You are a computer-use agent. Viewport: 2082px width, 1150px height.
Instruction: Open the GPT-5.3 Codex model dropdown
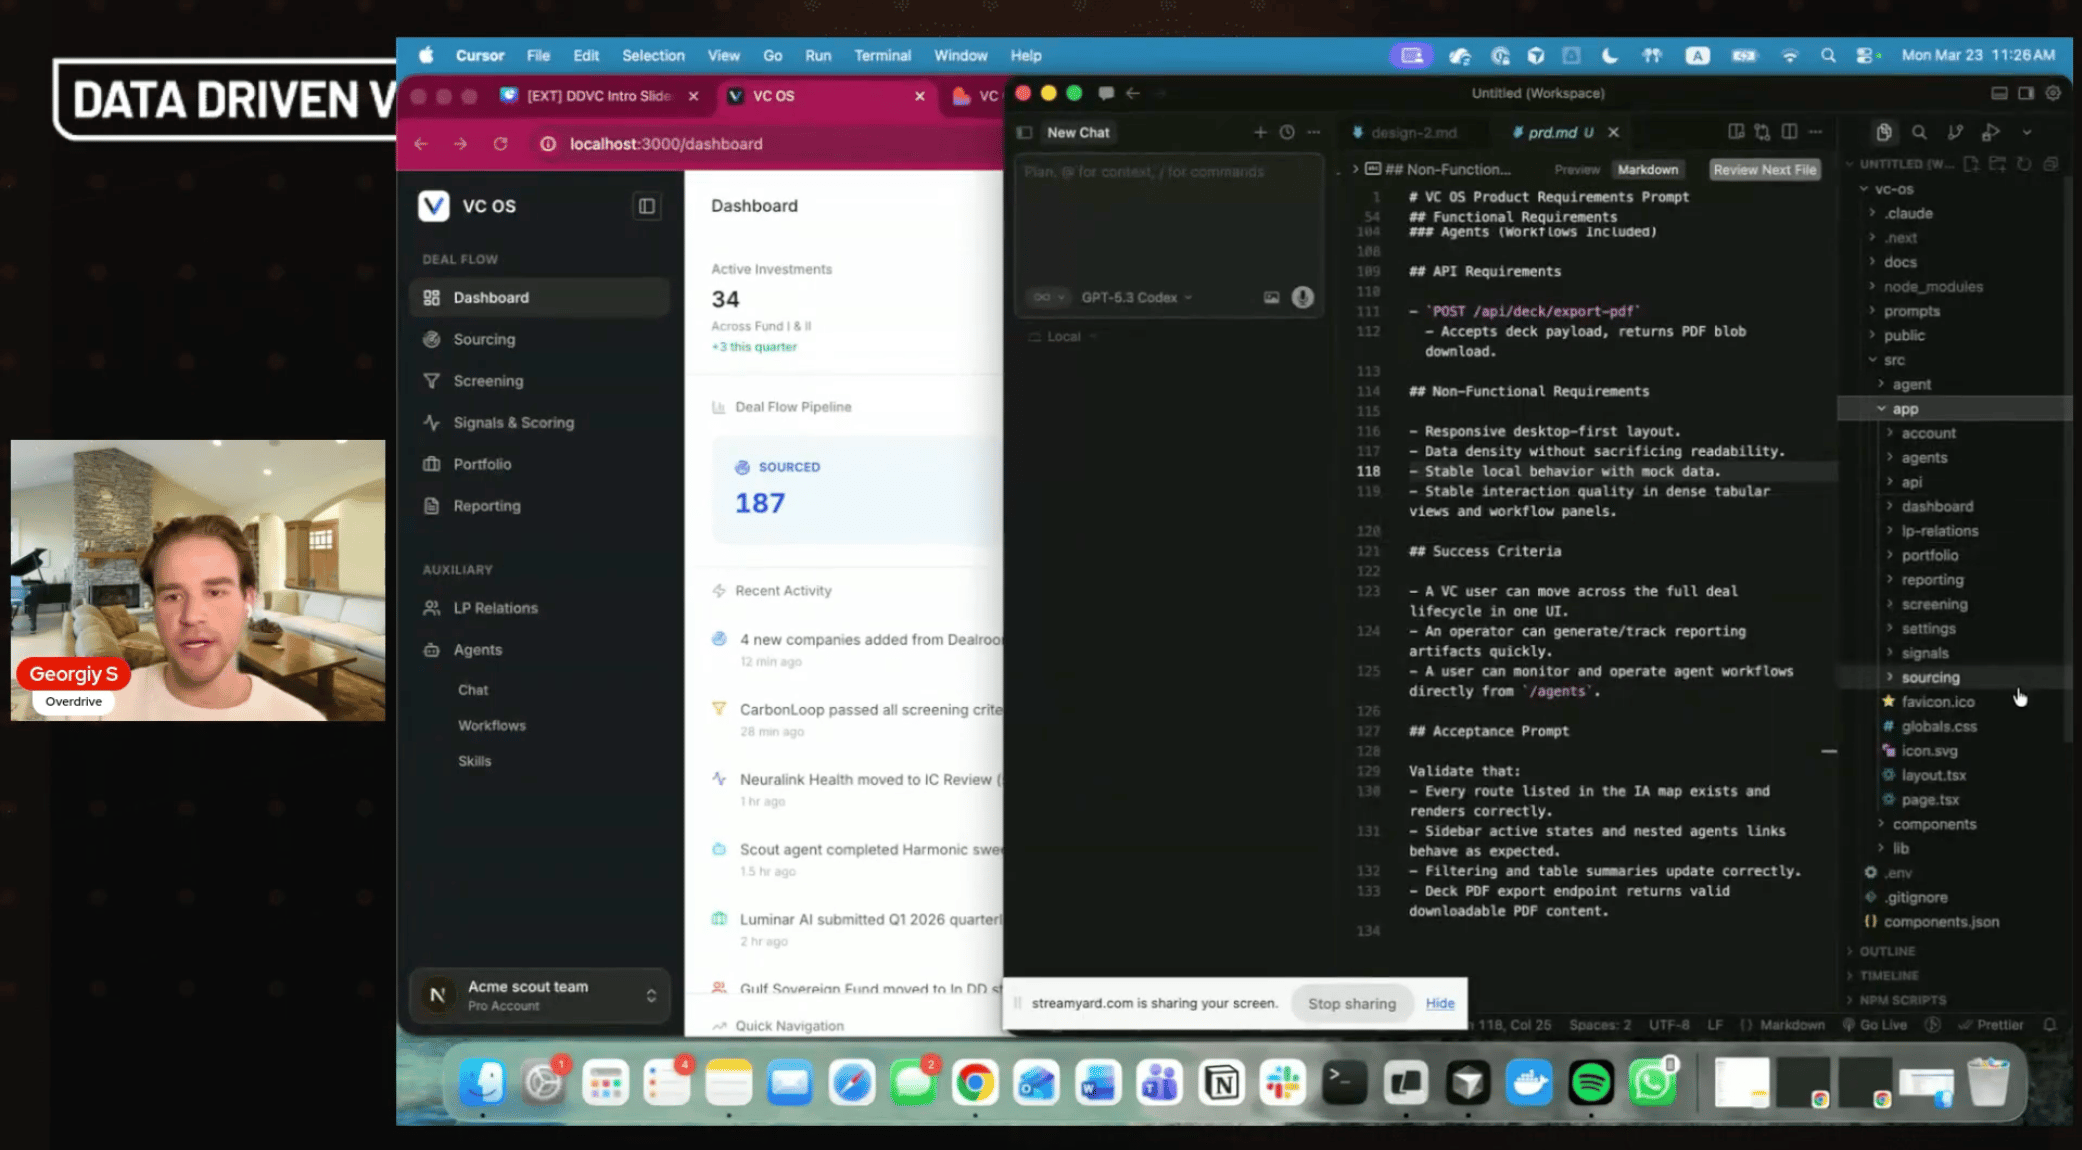(x=1136, y=297)
